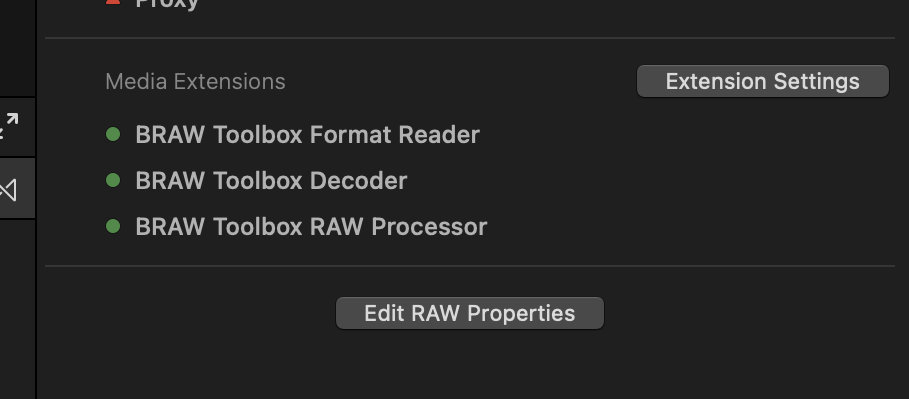Click the dark toolbar cell above the expand-arrows icon
Screen dimensions: 909x399
coord(17,48)
